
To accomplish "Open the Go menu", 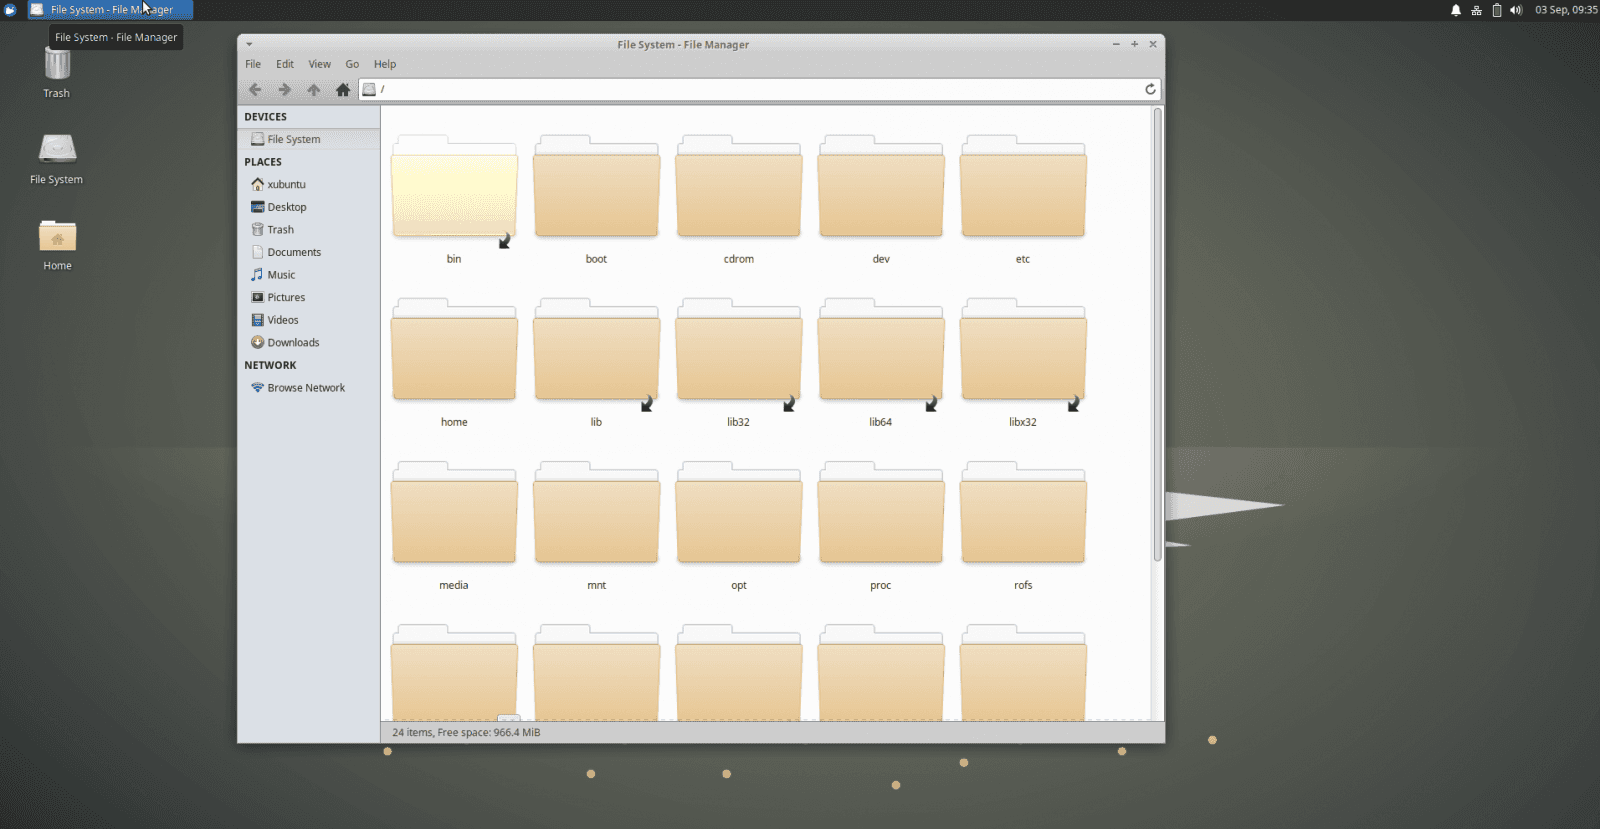I will 352,64.
